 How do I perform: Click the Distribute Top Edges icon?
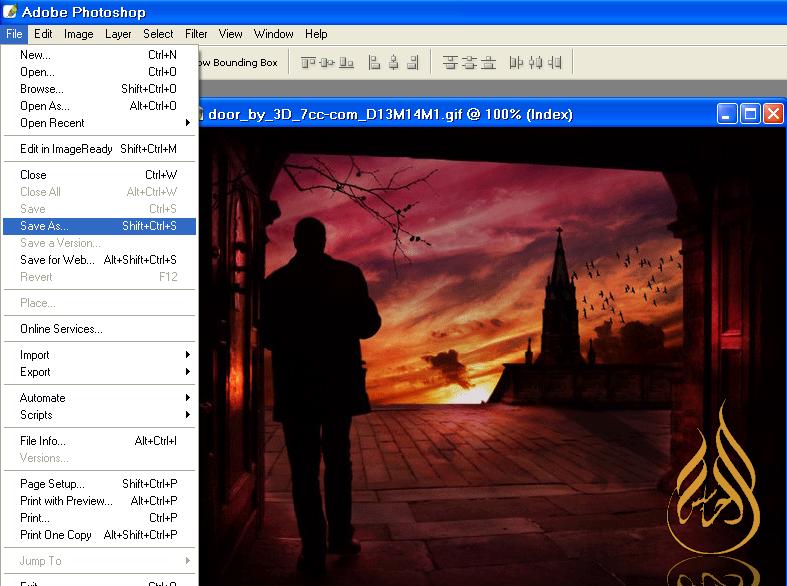(450, 63)
